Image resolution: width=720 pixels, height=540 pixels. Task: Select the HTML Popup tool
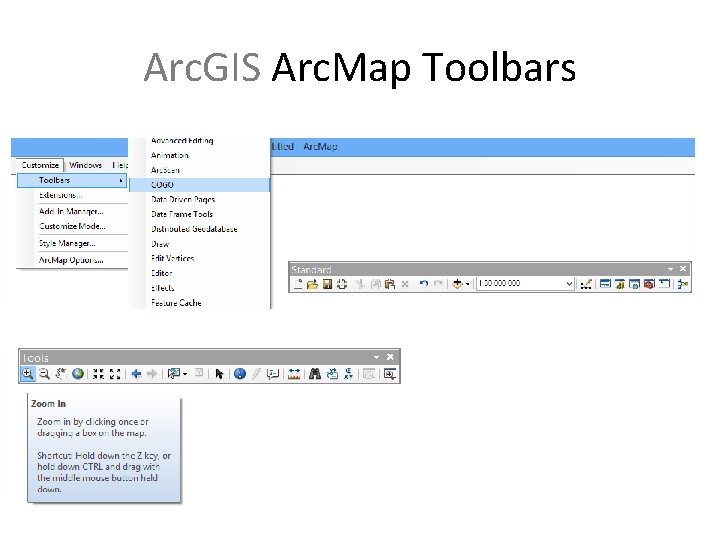pos(273,374)
